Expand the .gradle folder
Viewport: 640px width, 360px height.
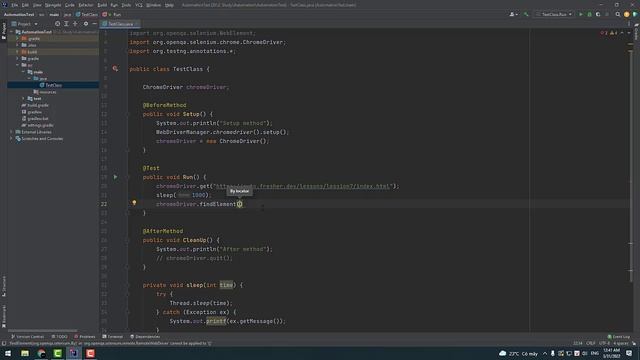pos(18,38)
